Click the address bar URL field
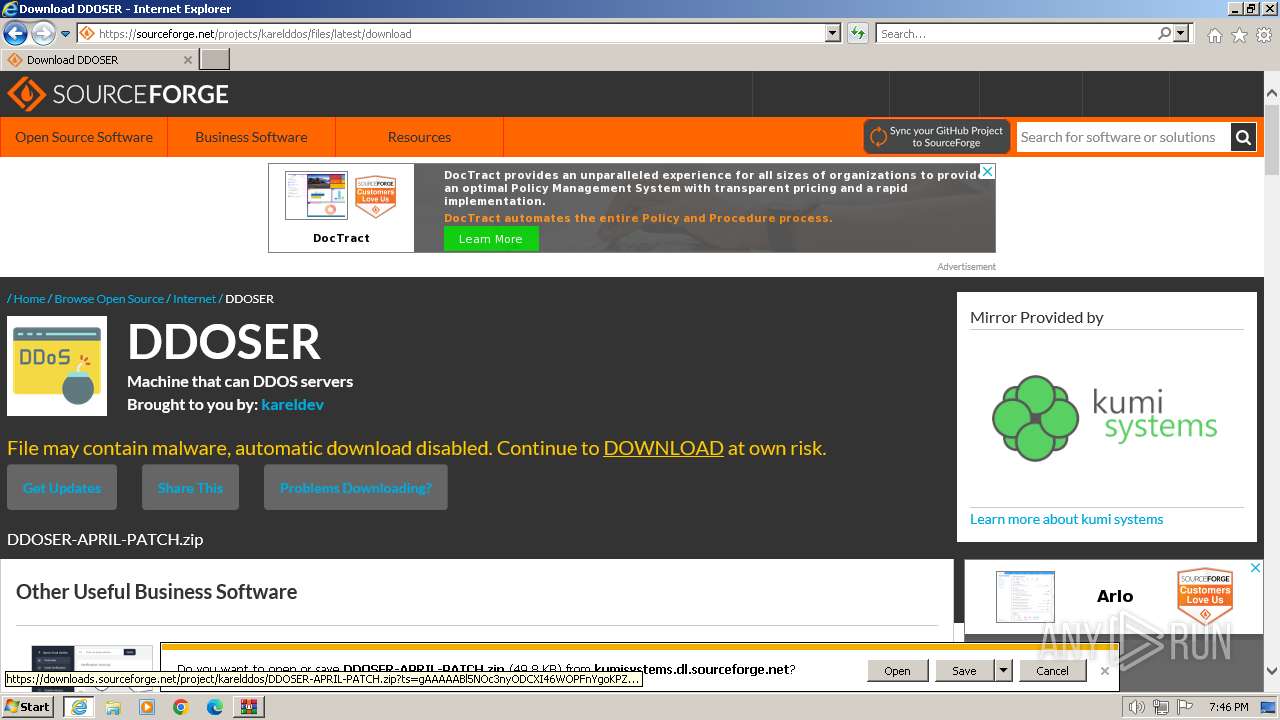This screenshot has width=1280, height=720. [x=460, y=33]
